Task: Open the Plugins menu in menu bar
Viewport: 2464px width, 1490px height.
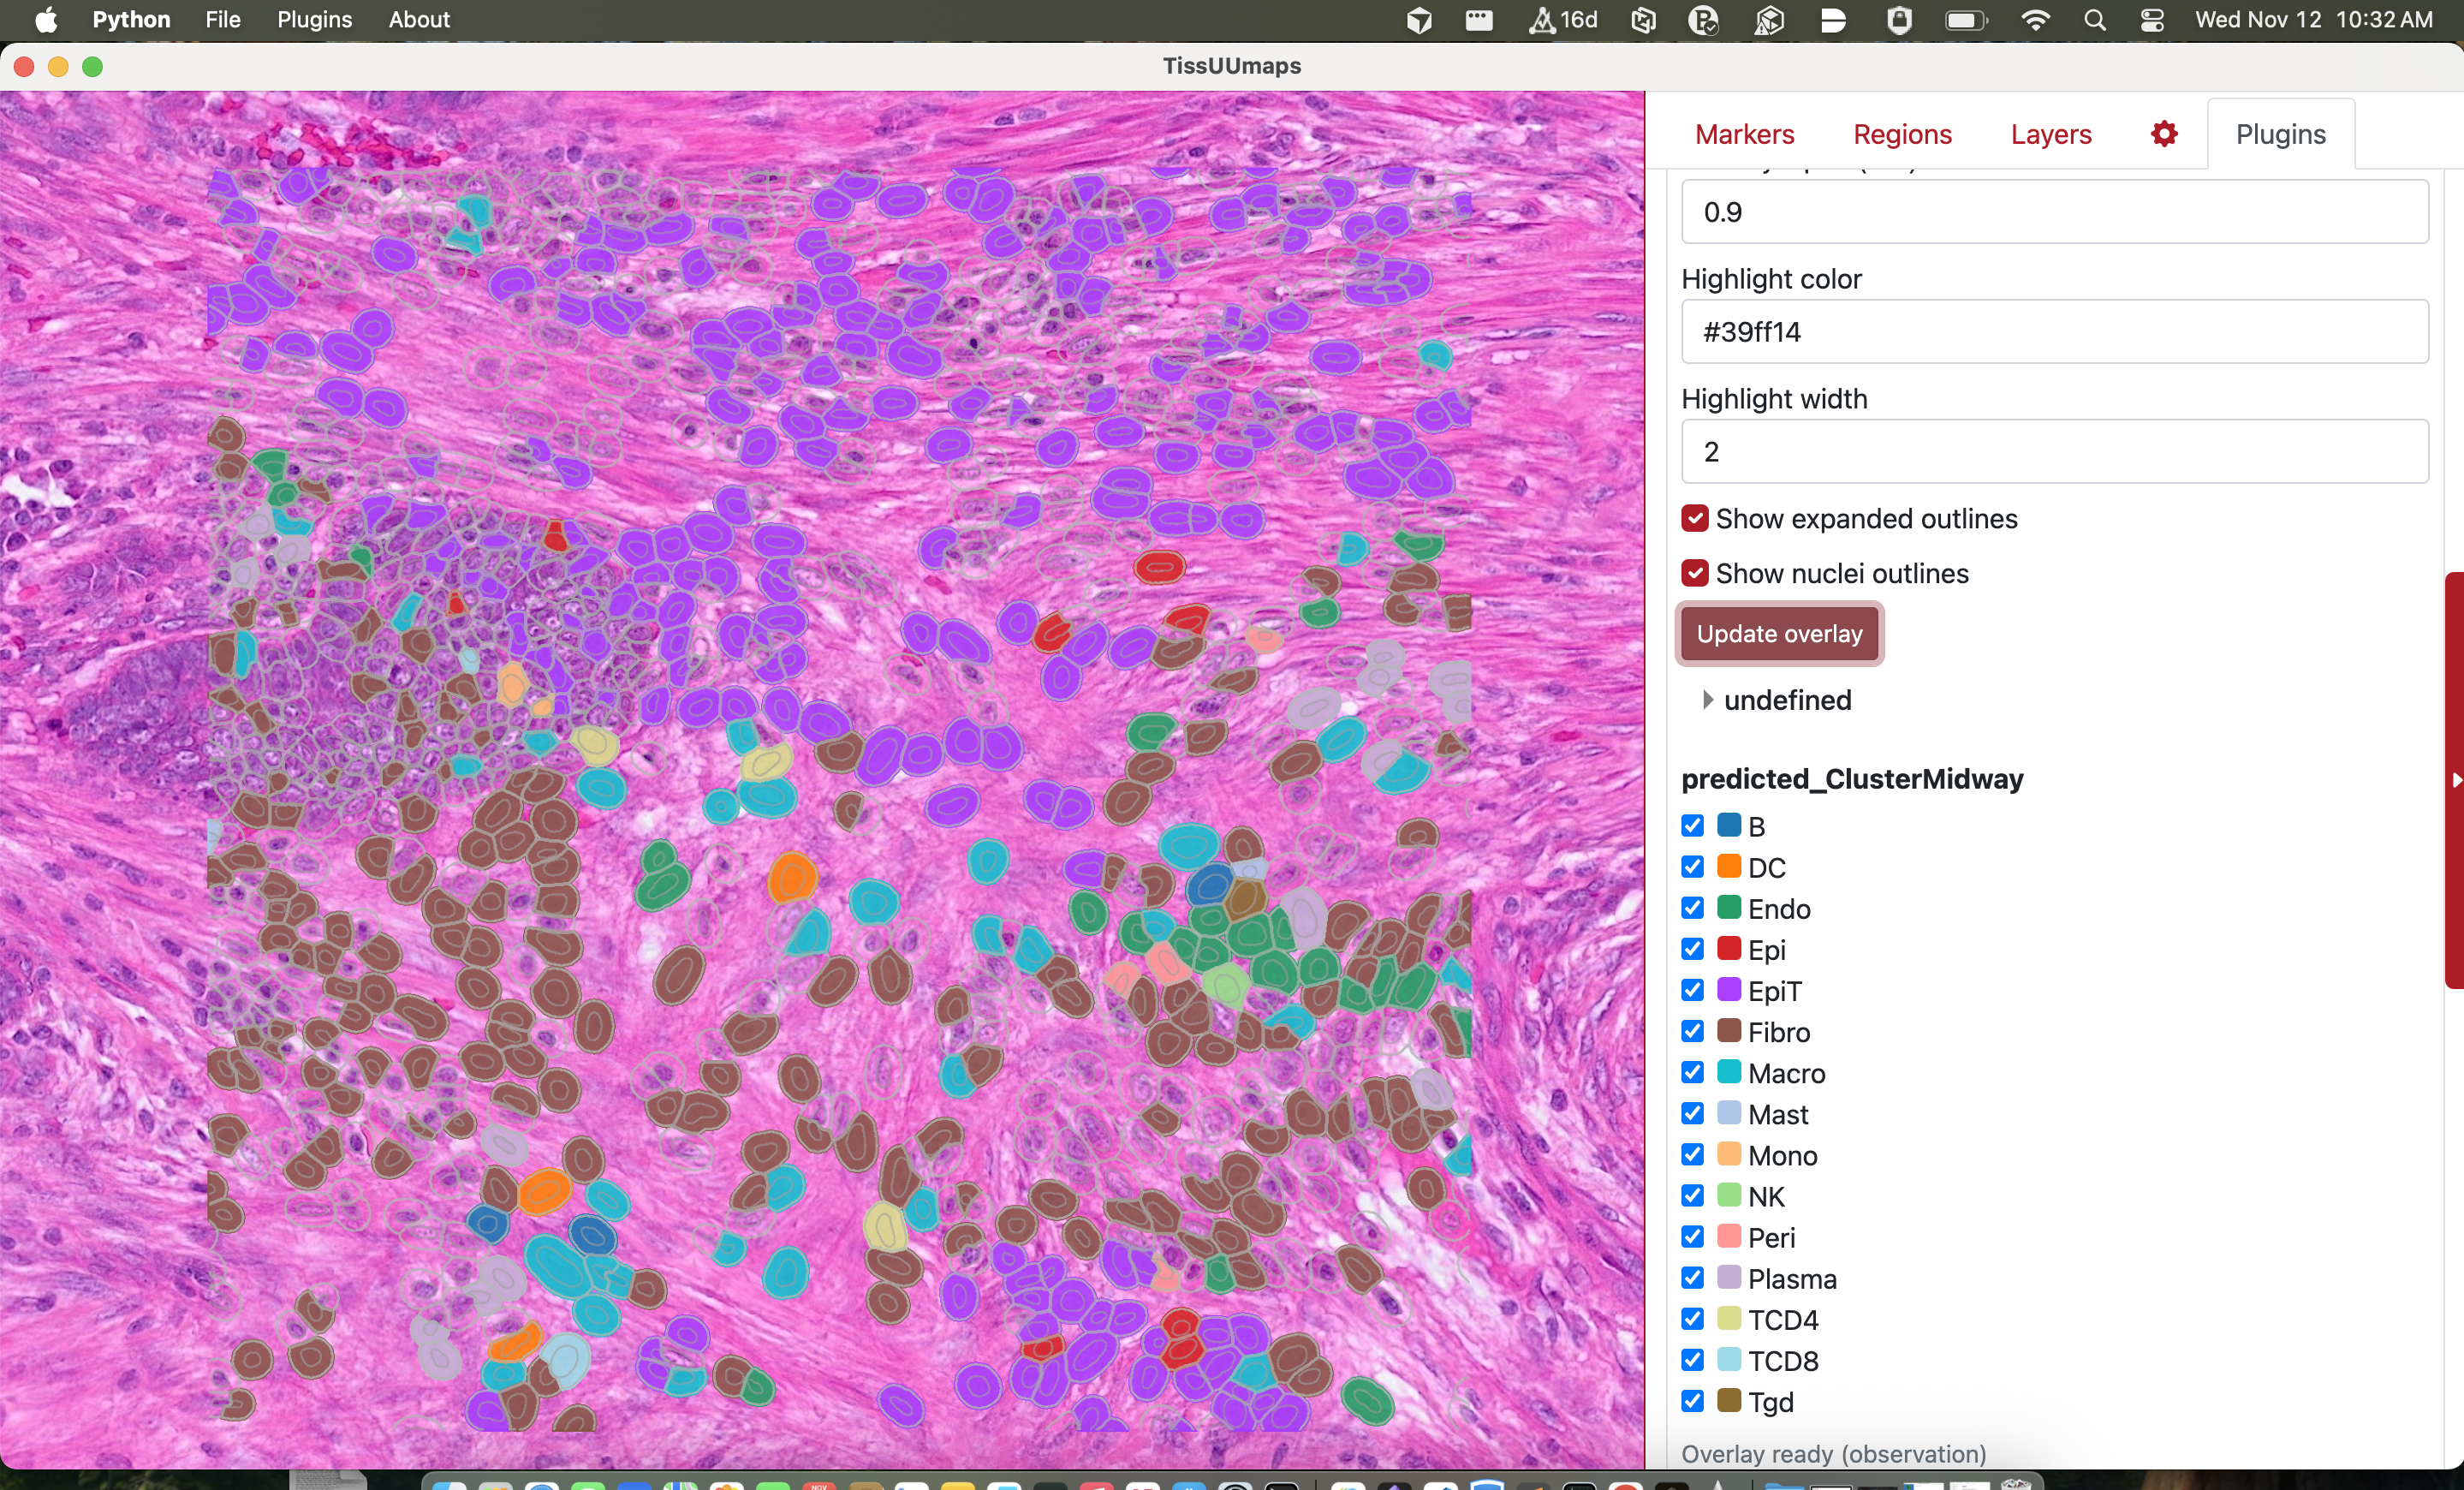Action: [314, 20]
